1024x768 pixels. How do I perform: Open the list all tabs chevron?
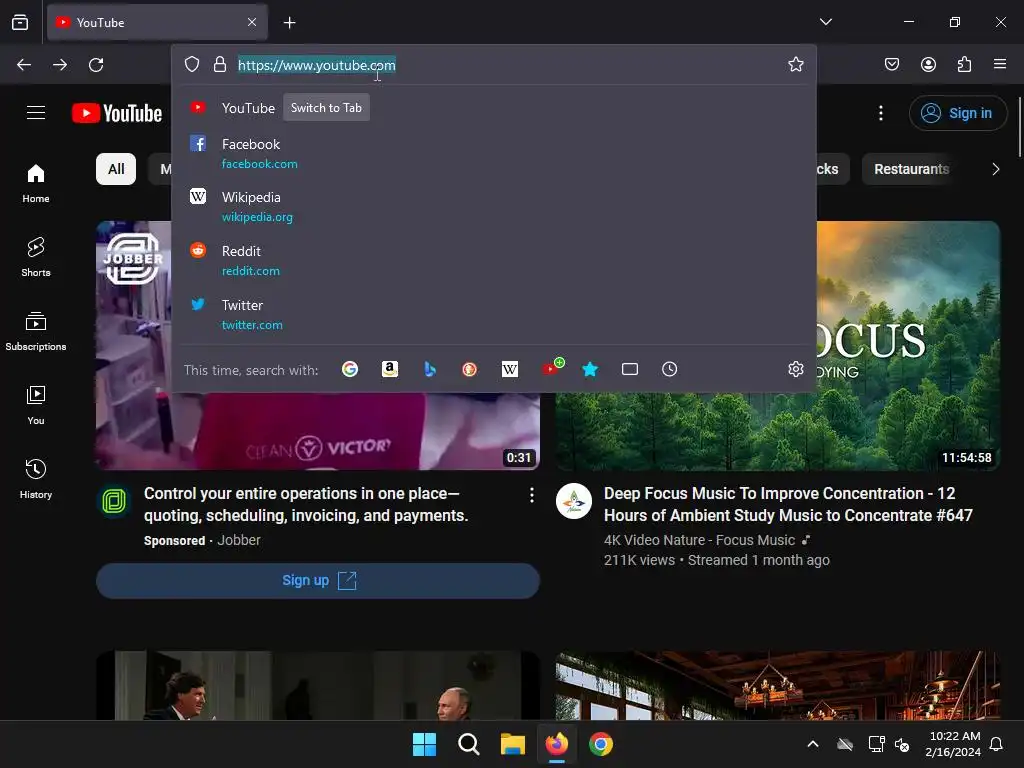pos(825,22)
